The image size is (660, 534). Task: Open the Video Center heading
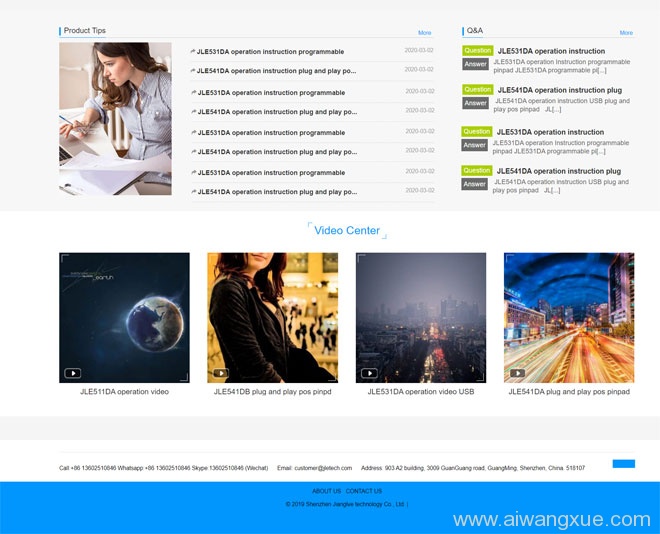(x=347, y=231)
